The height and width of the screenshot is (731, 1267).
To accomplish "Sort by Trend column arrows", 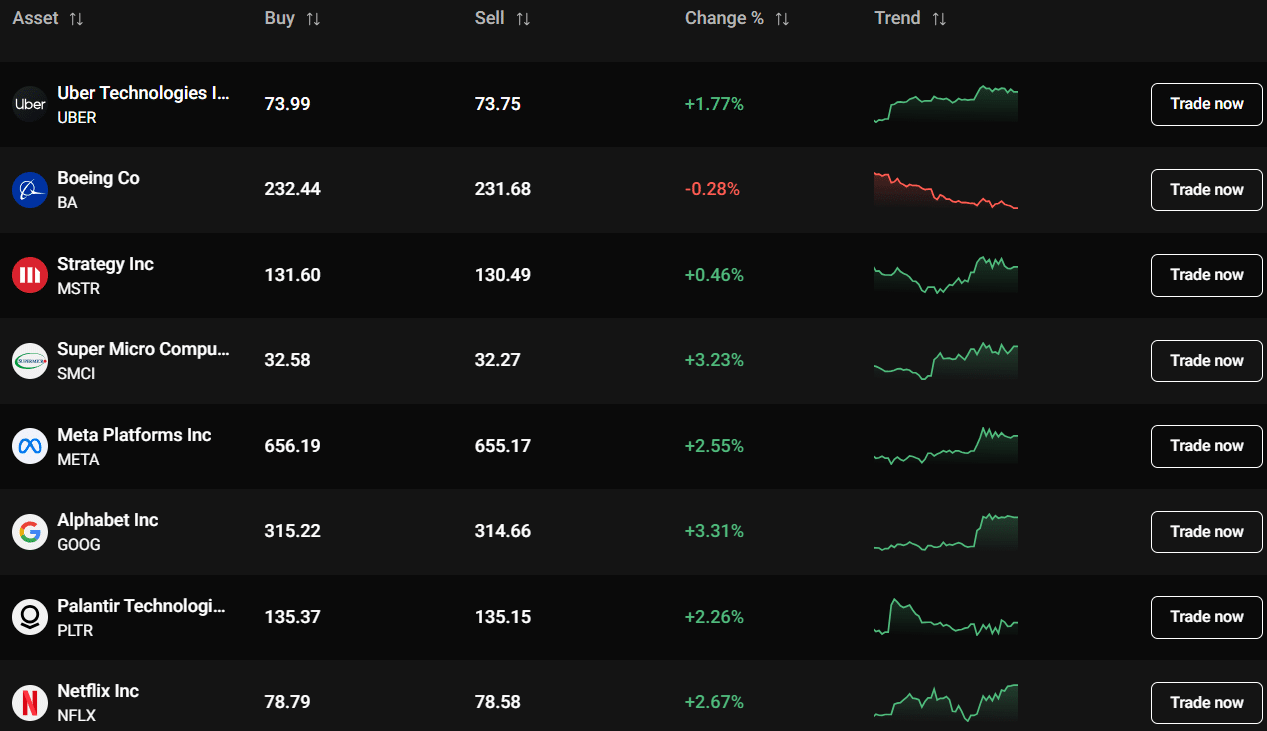I will tap(938, 19).
